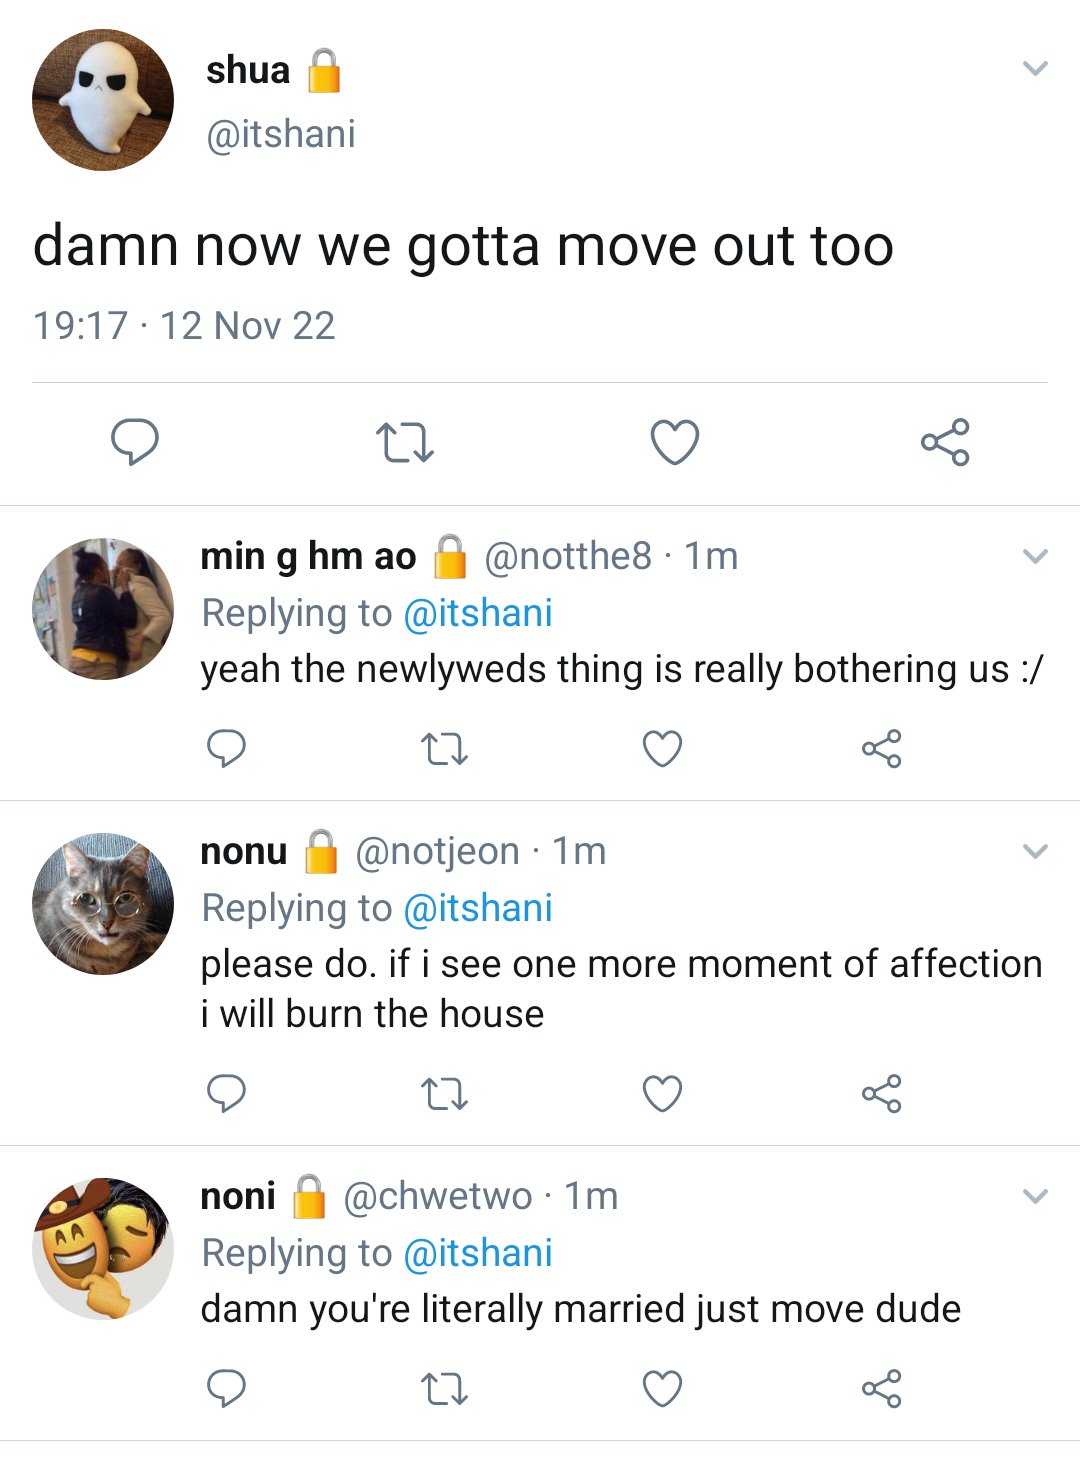
Task: Open options chevron on shua's tweet
Action: point(1036,69)
